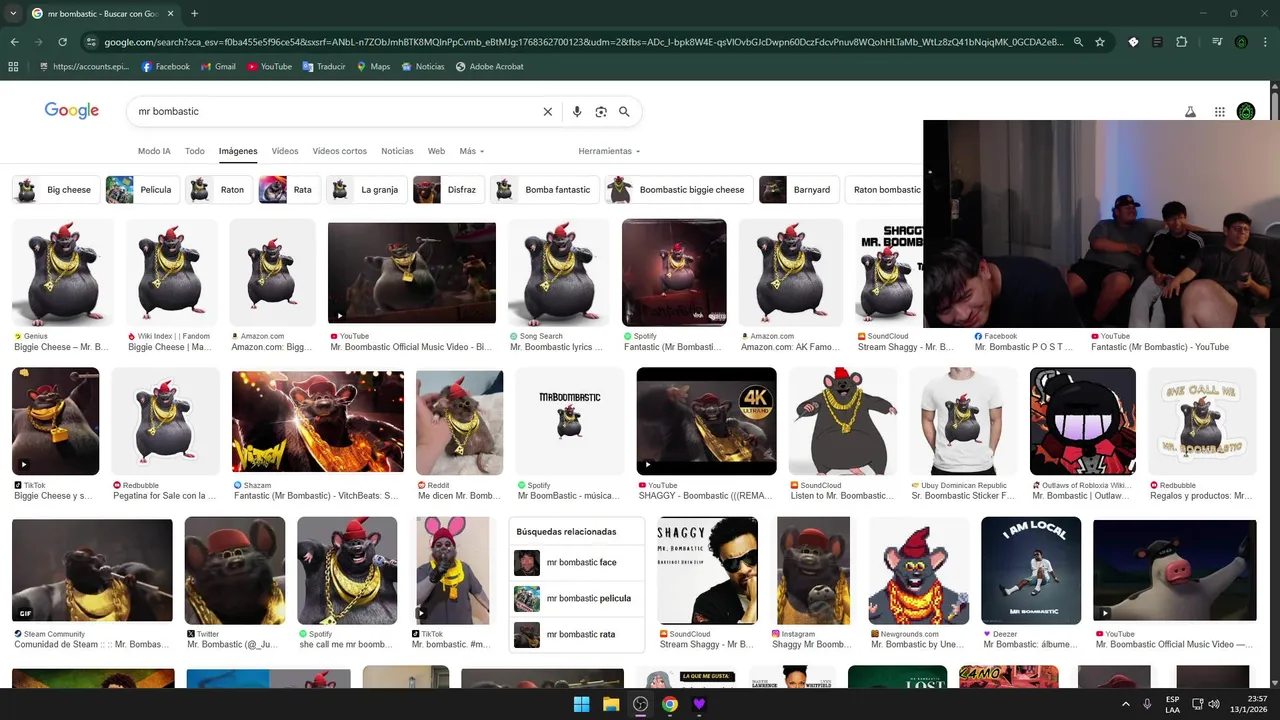
Task: Open the Google account avatar on the page
Action: click(x=1246, y=111)
